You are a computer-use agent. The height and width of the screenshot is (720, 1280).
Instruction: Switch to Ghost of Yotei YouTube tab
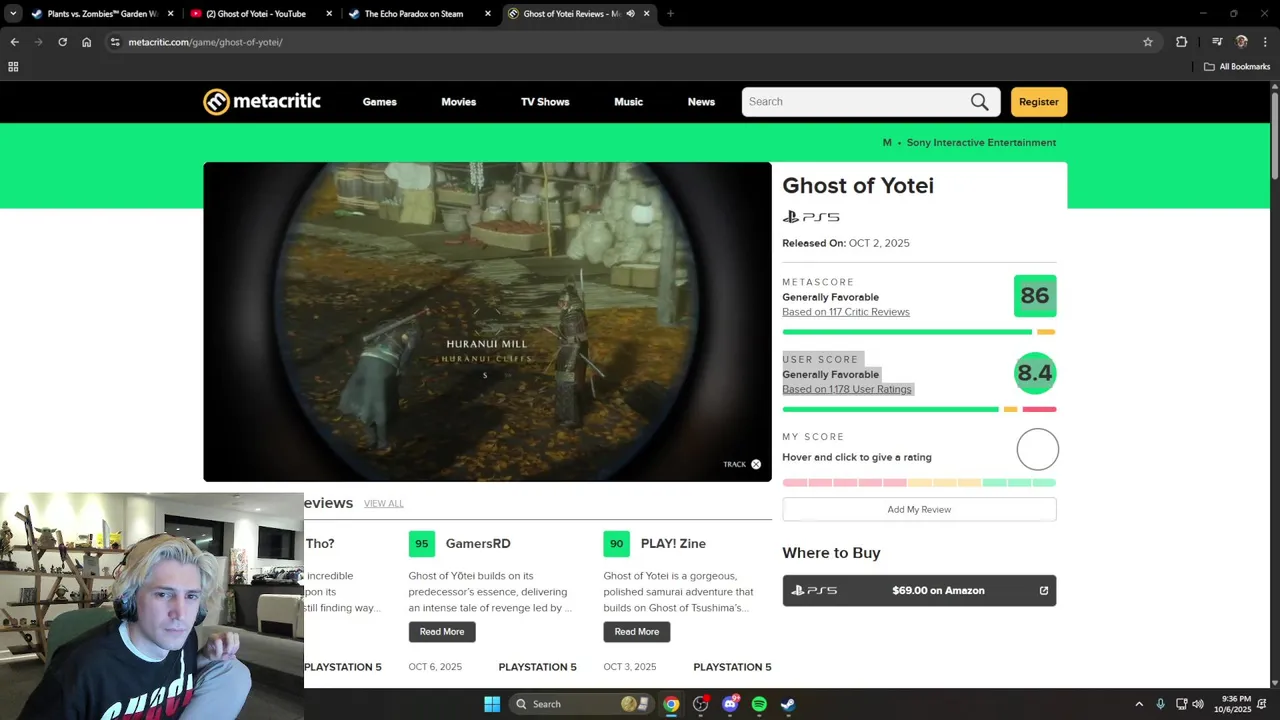262,14
